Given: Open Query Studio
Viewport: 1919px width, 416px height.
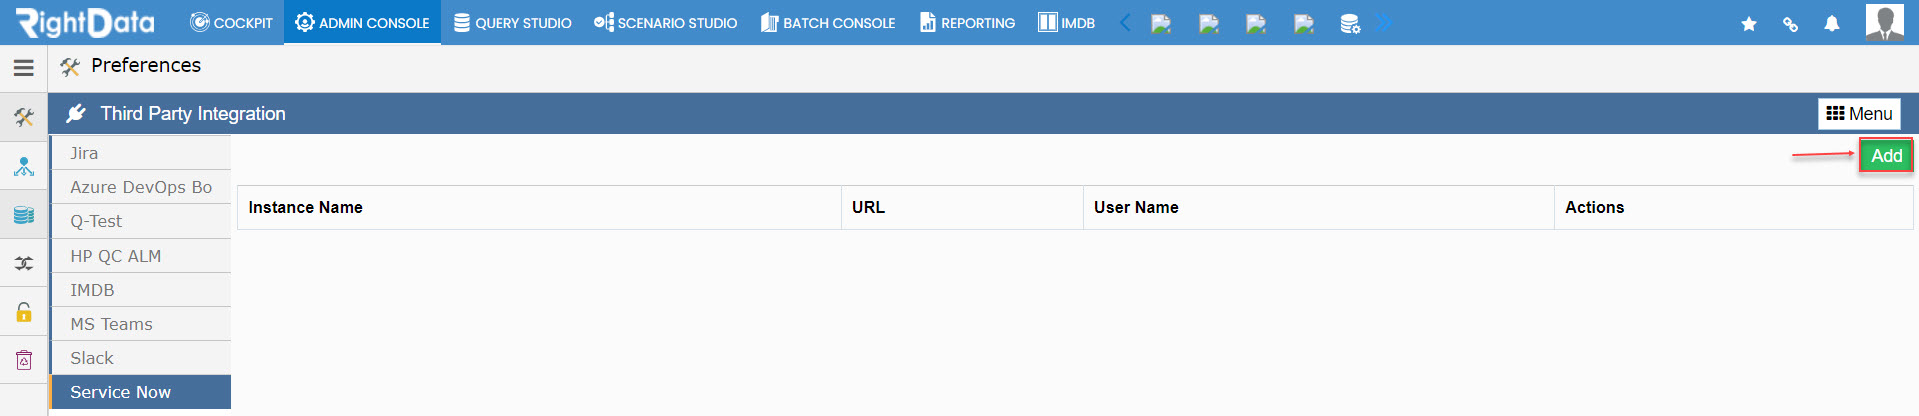Looking at the screenshot, I should point(513,22).
